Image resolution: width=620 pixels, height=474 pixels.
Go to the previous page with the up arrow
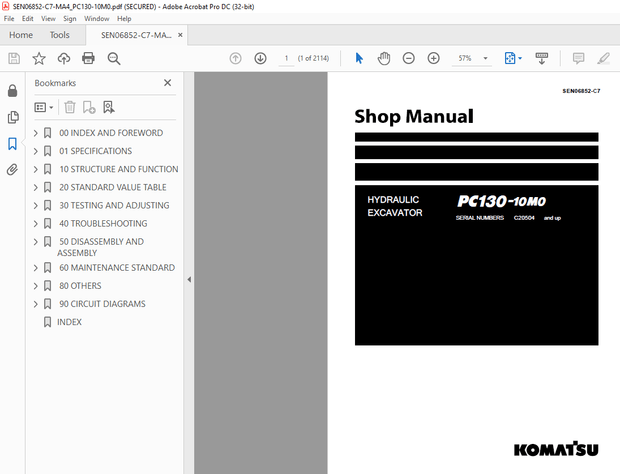point(235,59)
